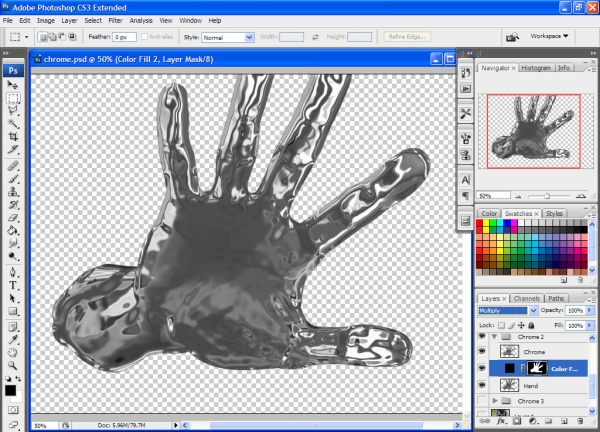Toggle lock image pixels
The height and width of the screenshot is (432, 600).
click(511, 326)
